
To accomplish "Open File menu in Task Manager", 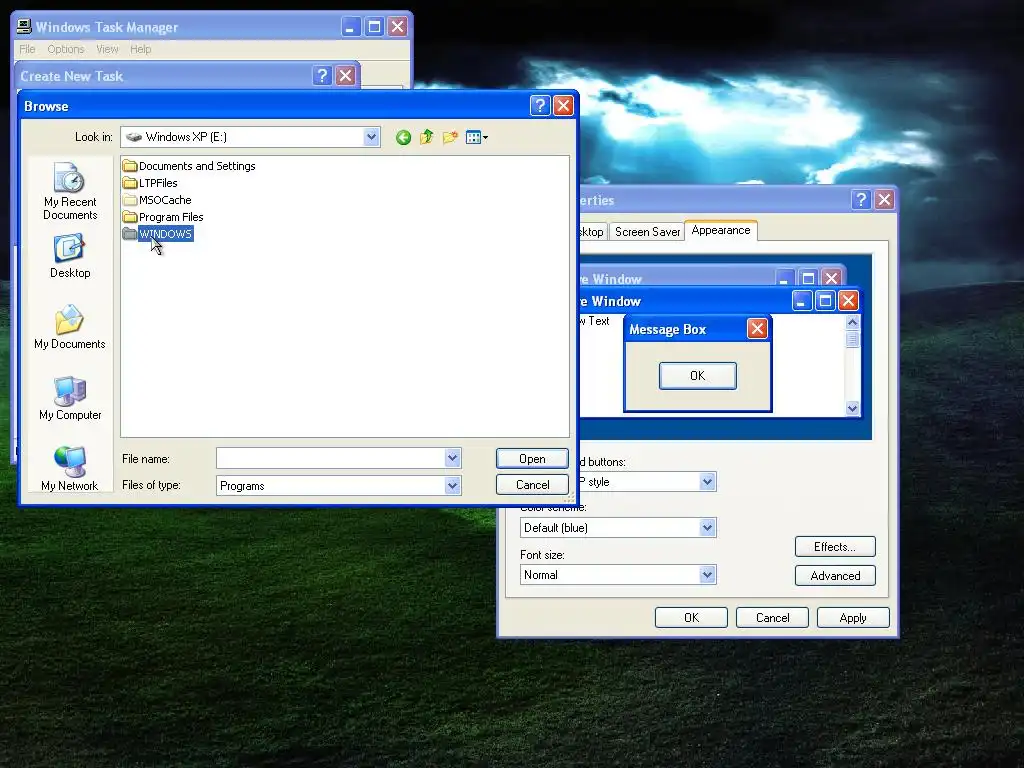I will [x=27, y=49].
